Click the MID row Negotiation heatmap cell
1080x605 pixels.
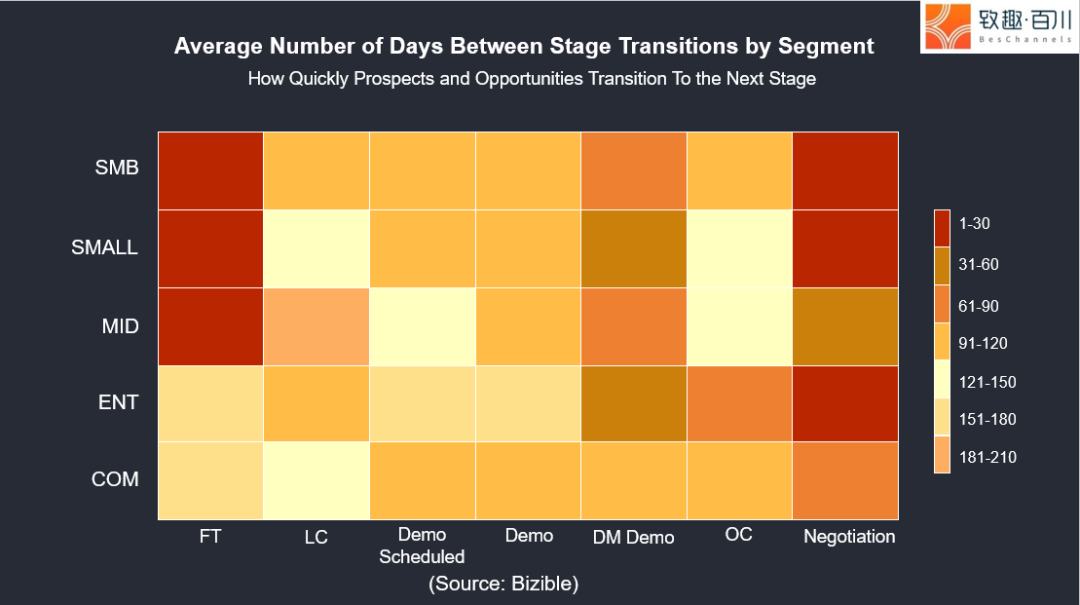[x=845, y=326]
